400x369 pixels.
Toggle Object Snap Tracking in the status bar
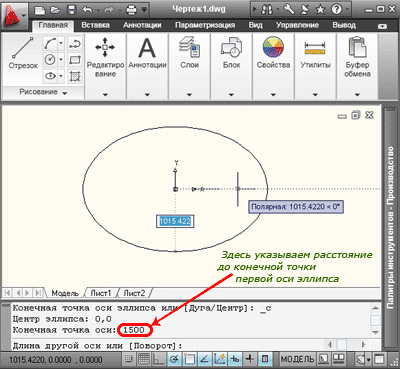point(204,359)
